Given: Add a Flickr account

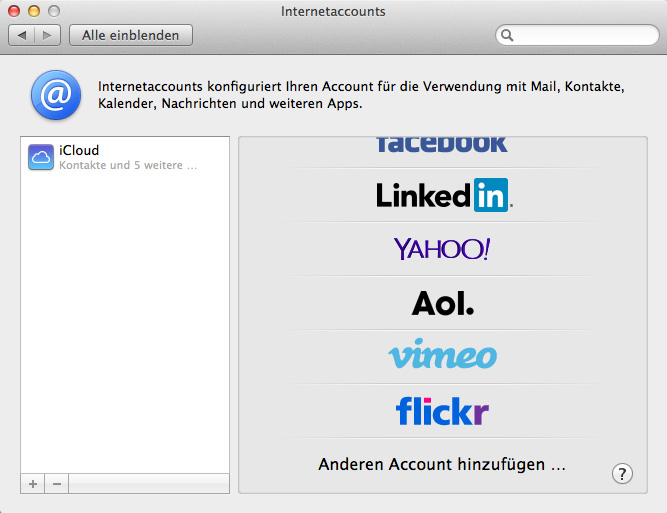Looking at the screenshot, I should [x=442, y=410].
